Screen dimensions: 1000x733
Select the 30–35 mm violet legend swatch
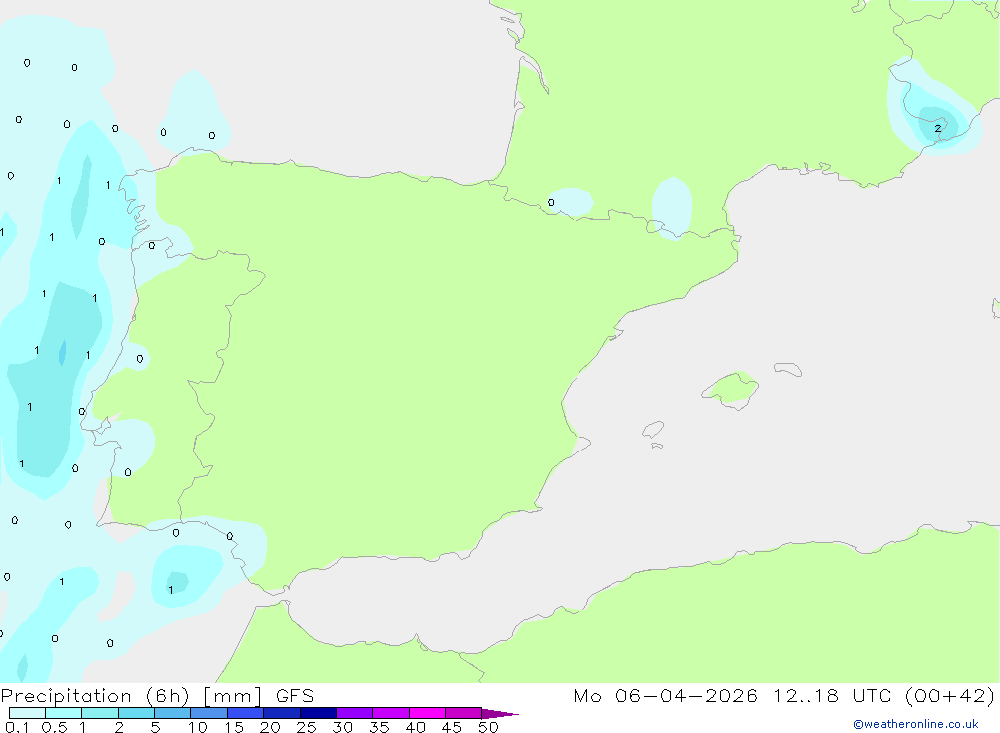354,713
